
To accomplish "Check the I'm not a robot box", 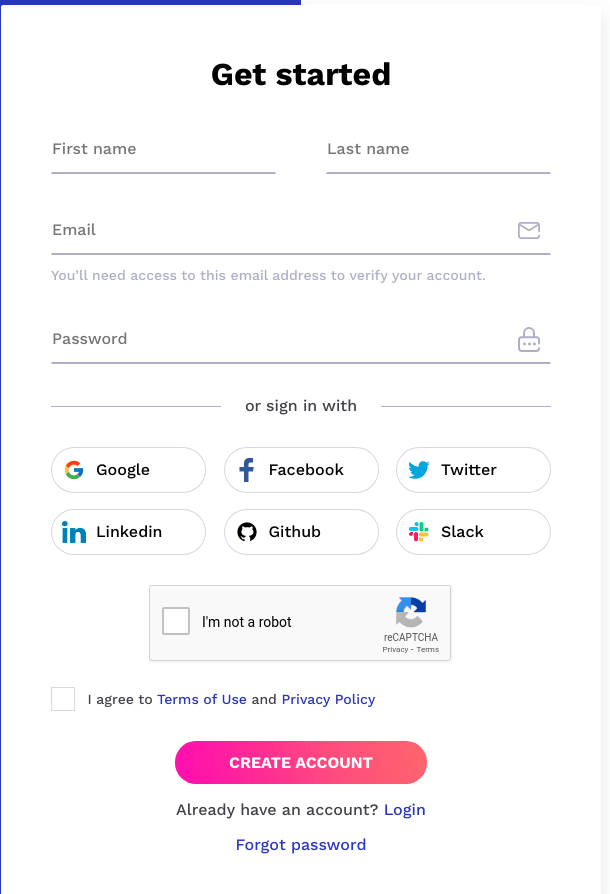I will pos(176,621).
